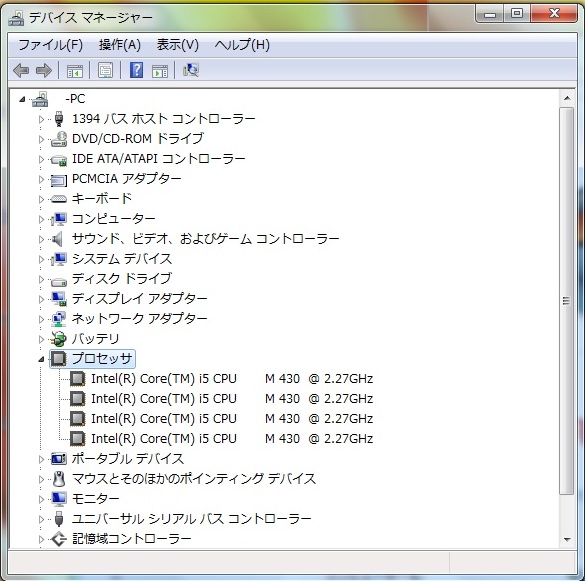Select the モニター tree item
Viewport: 586px width, 581px height.
pyautogui.click(x=95, y=499)
